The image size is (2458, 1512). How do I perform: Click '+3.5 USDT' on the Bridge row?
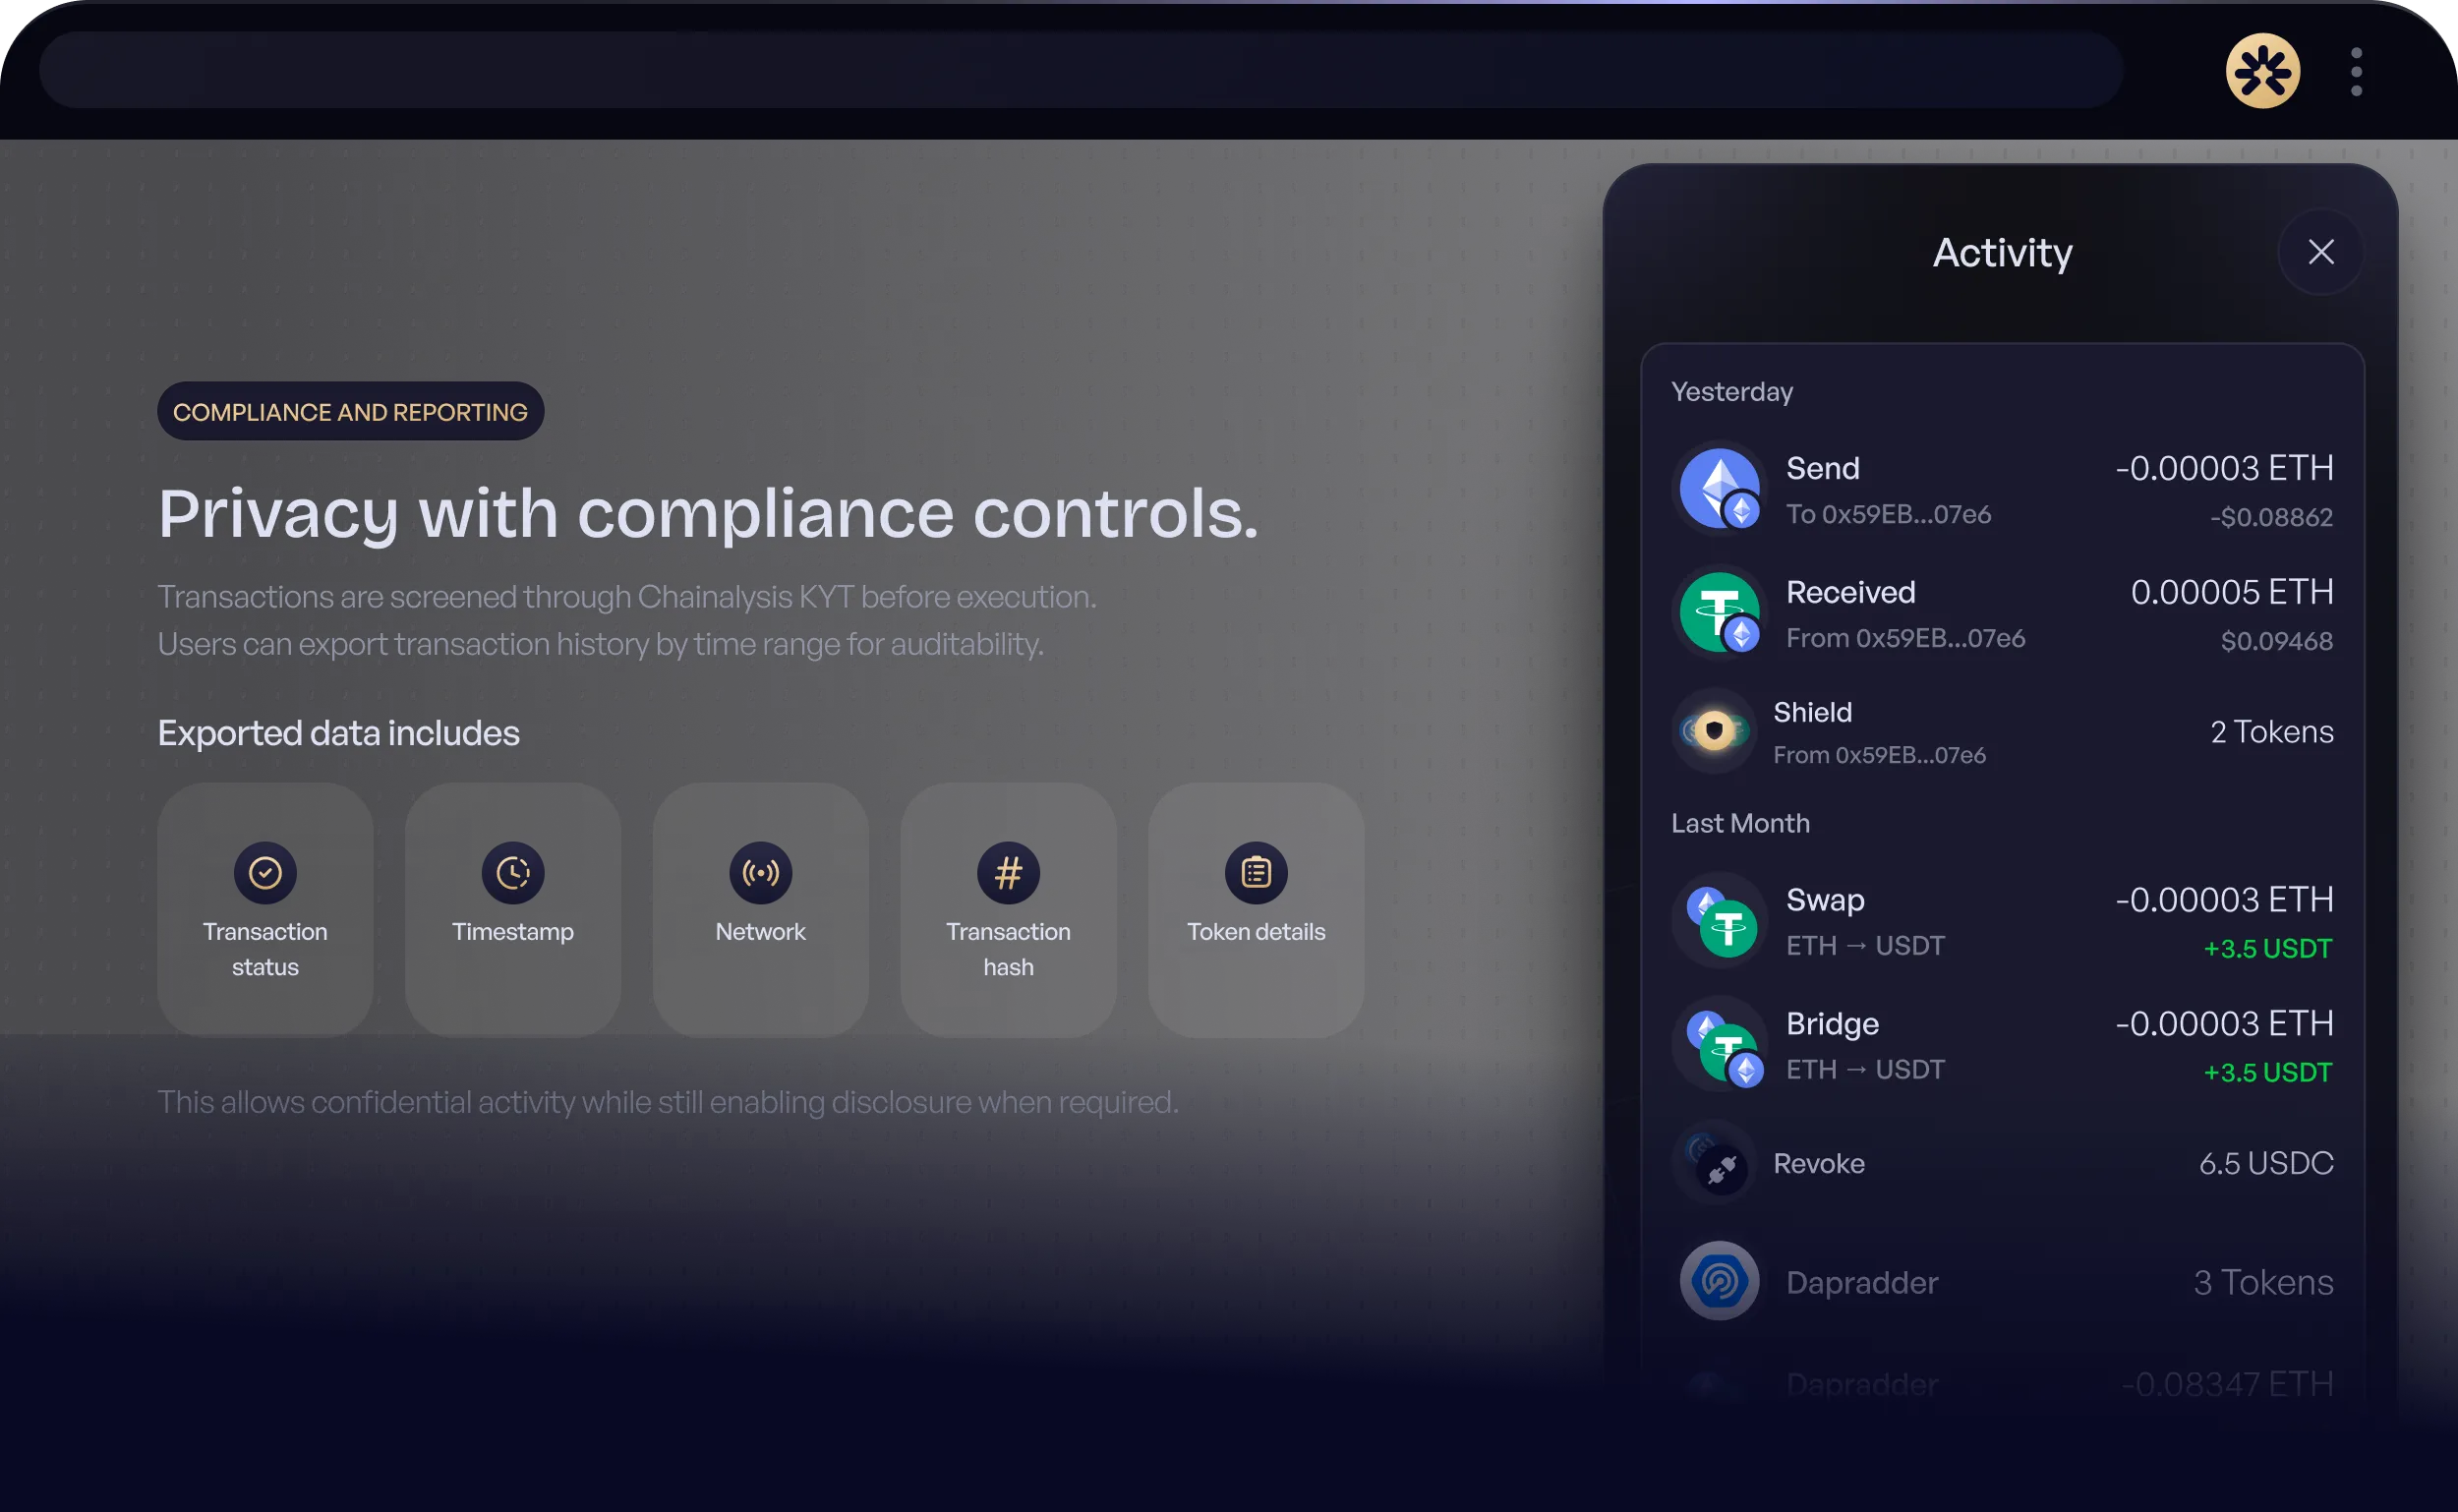[x=2267, y=1072]
